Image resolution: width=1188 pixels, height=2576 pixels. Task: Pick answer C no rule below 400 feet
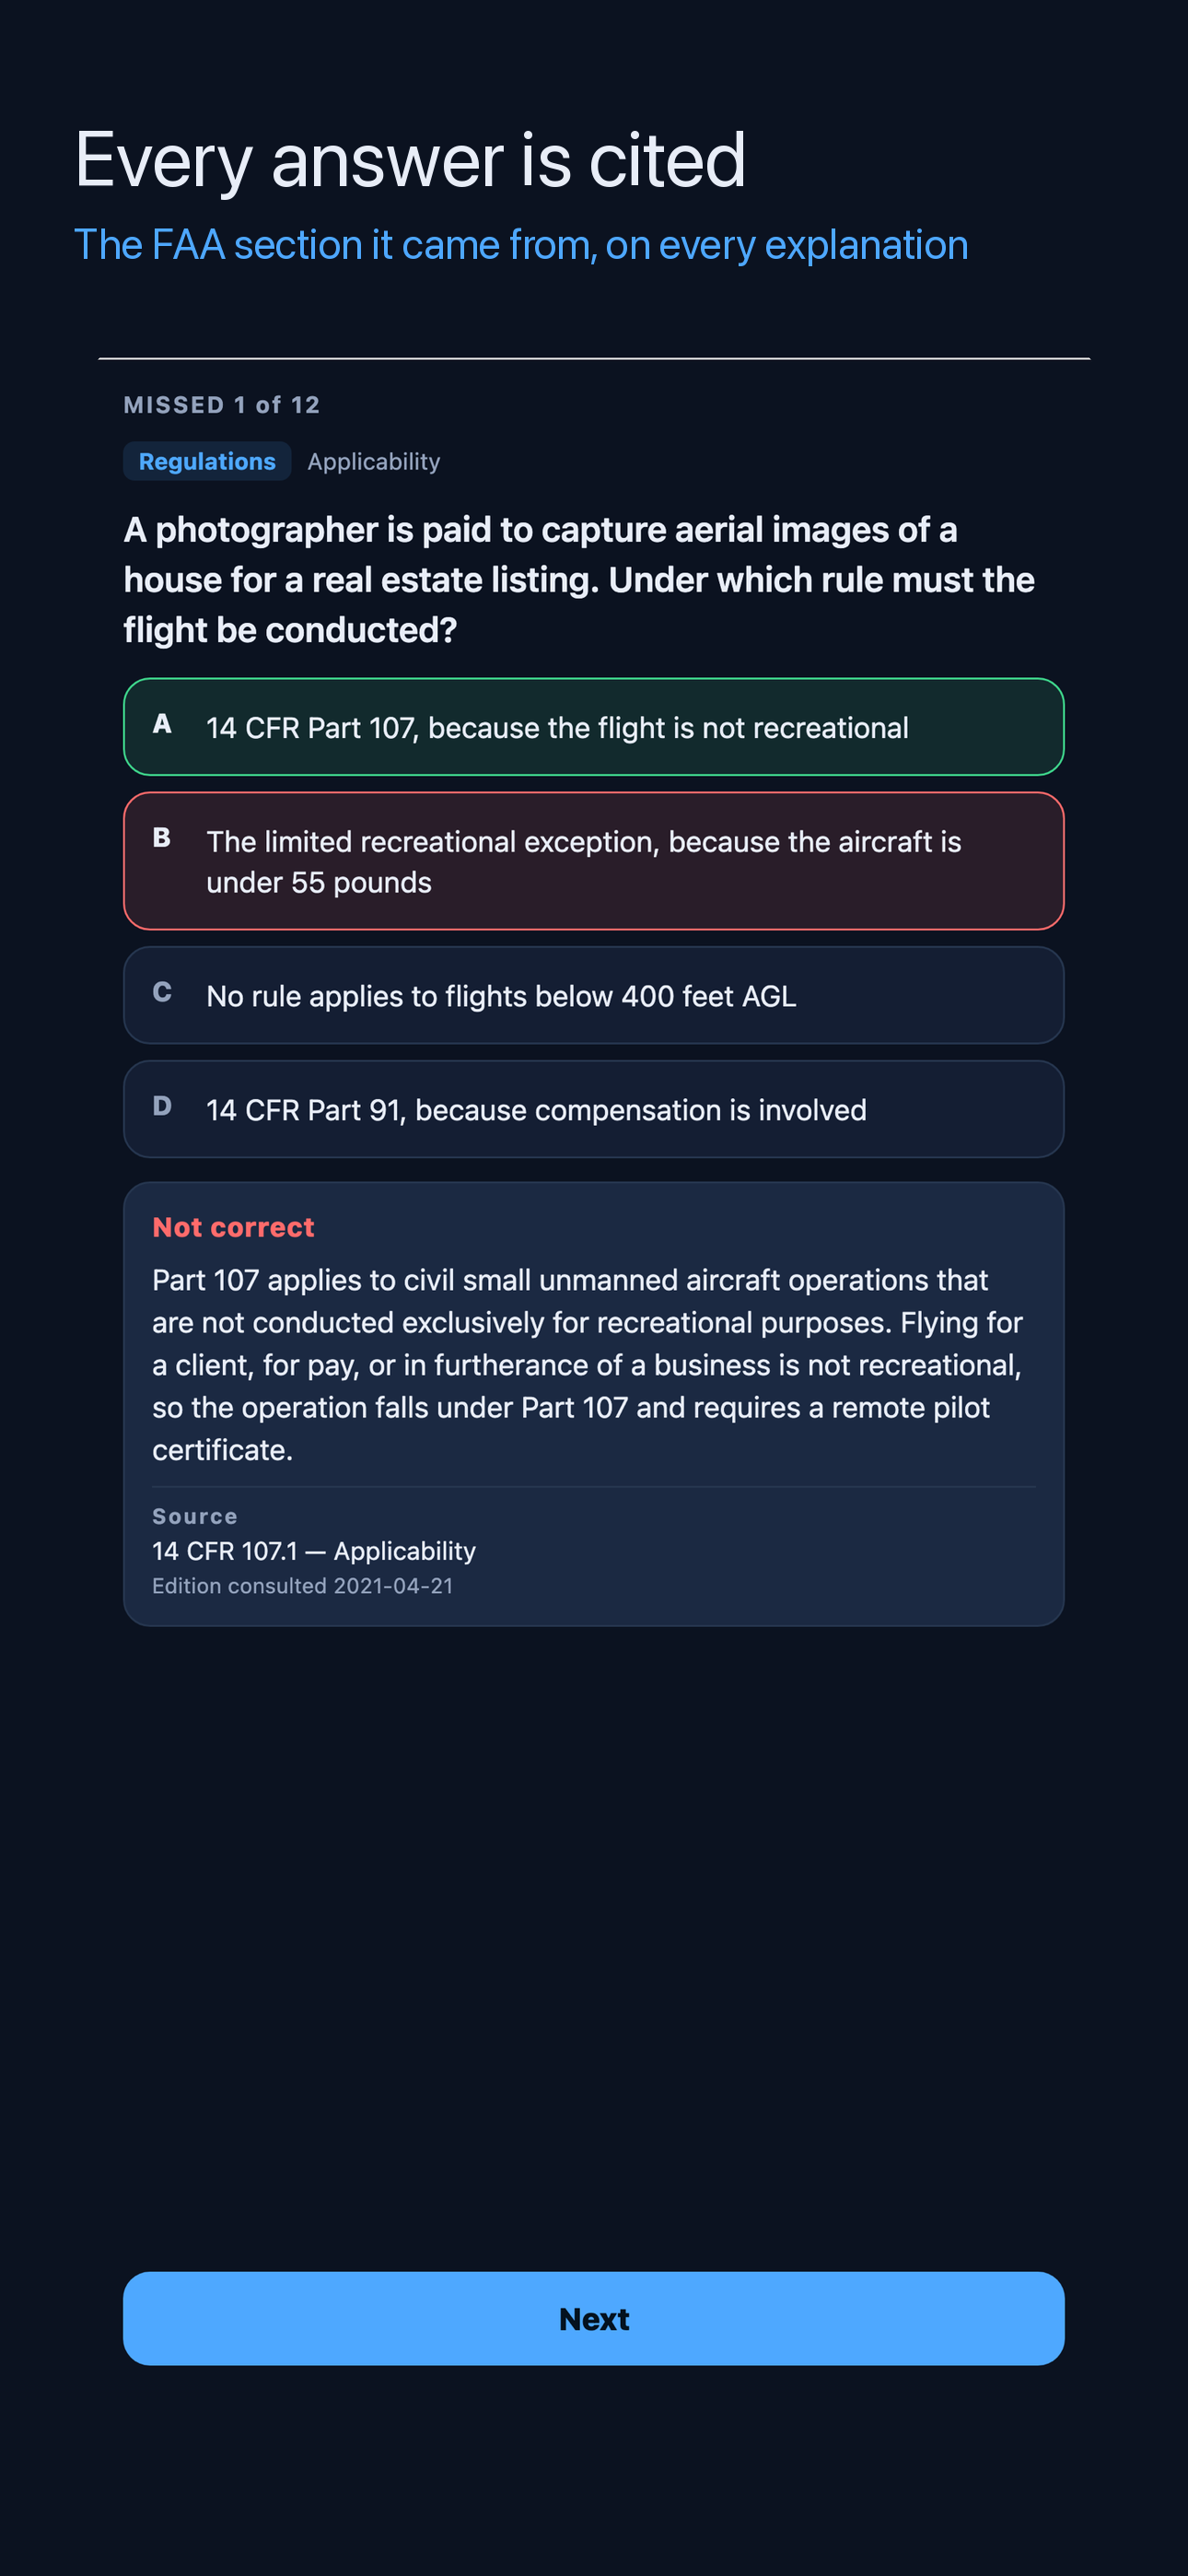point(593,995)
